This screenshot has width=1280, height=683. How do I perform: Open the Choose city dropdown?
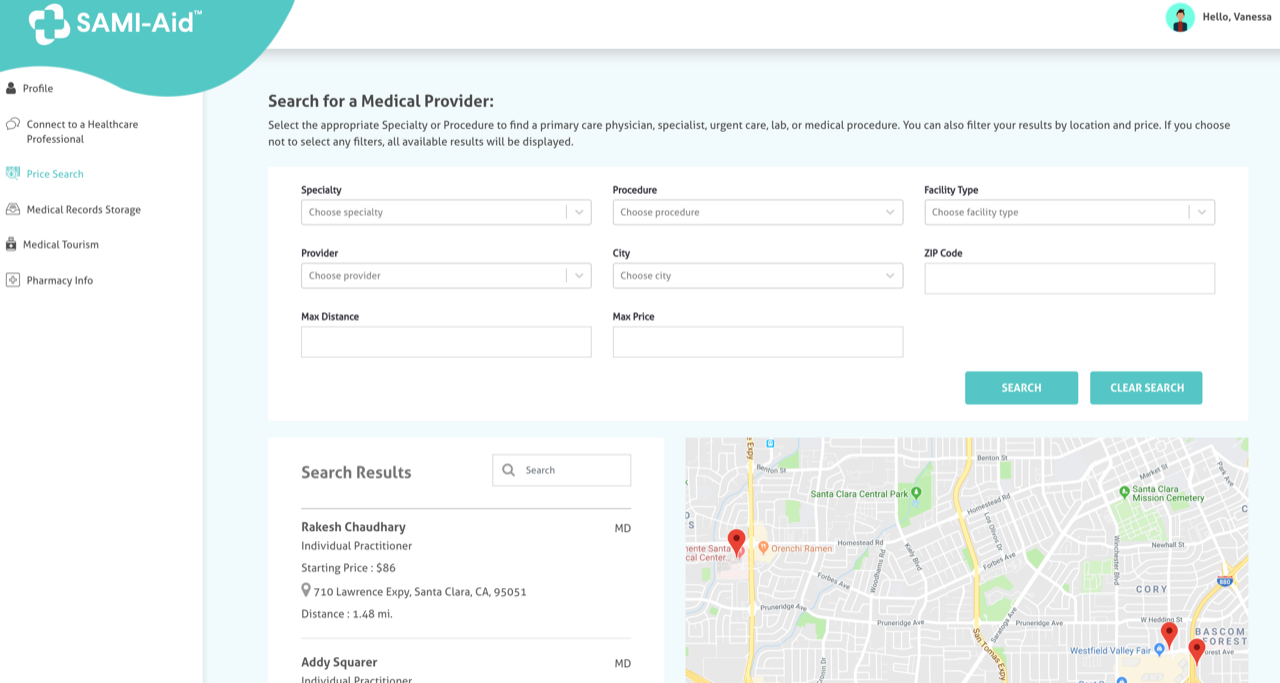[x=757, y=276]
